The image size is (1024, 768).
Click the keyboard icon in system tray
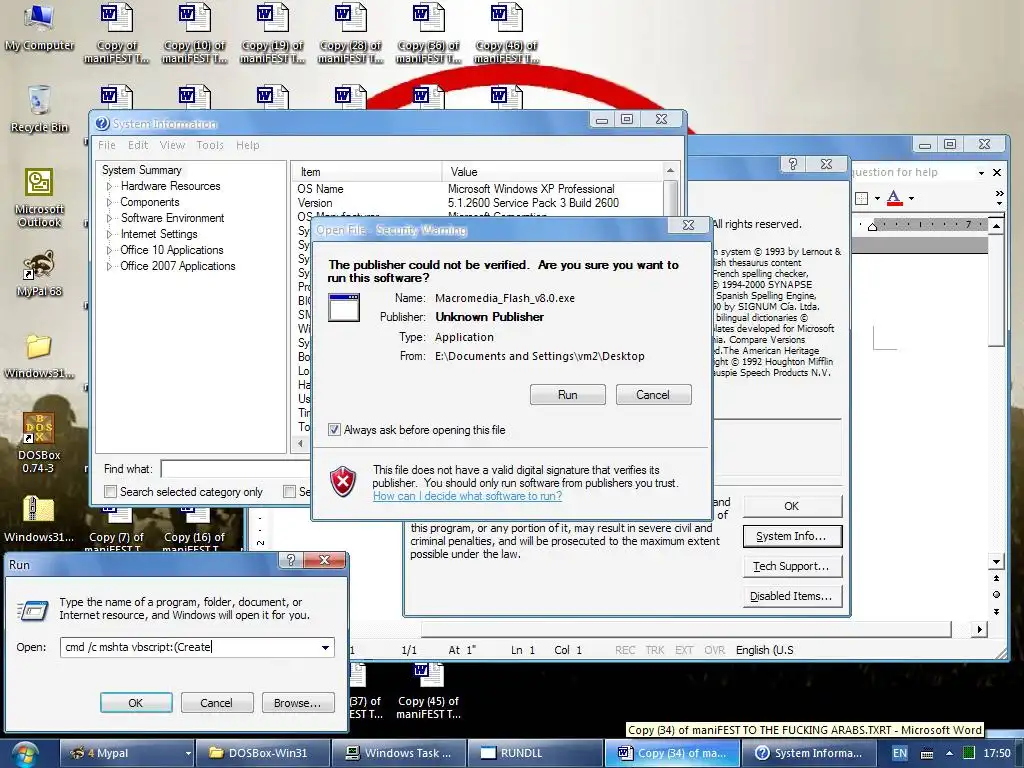pyautogui.click(x=927, y=753)
